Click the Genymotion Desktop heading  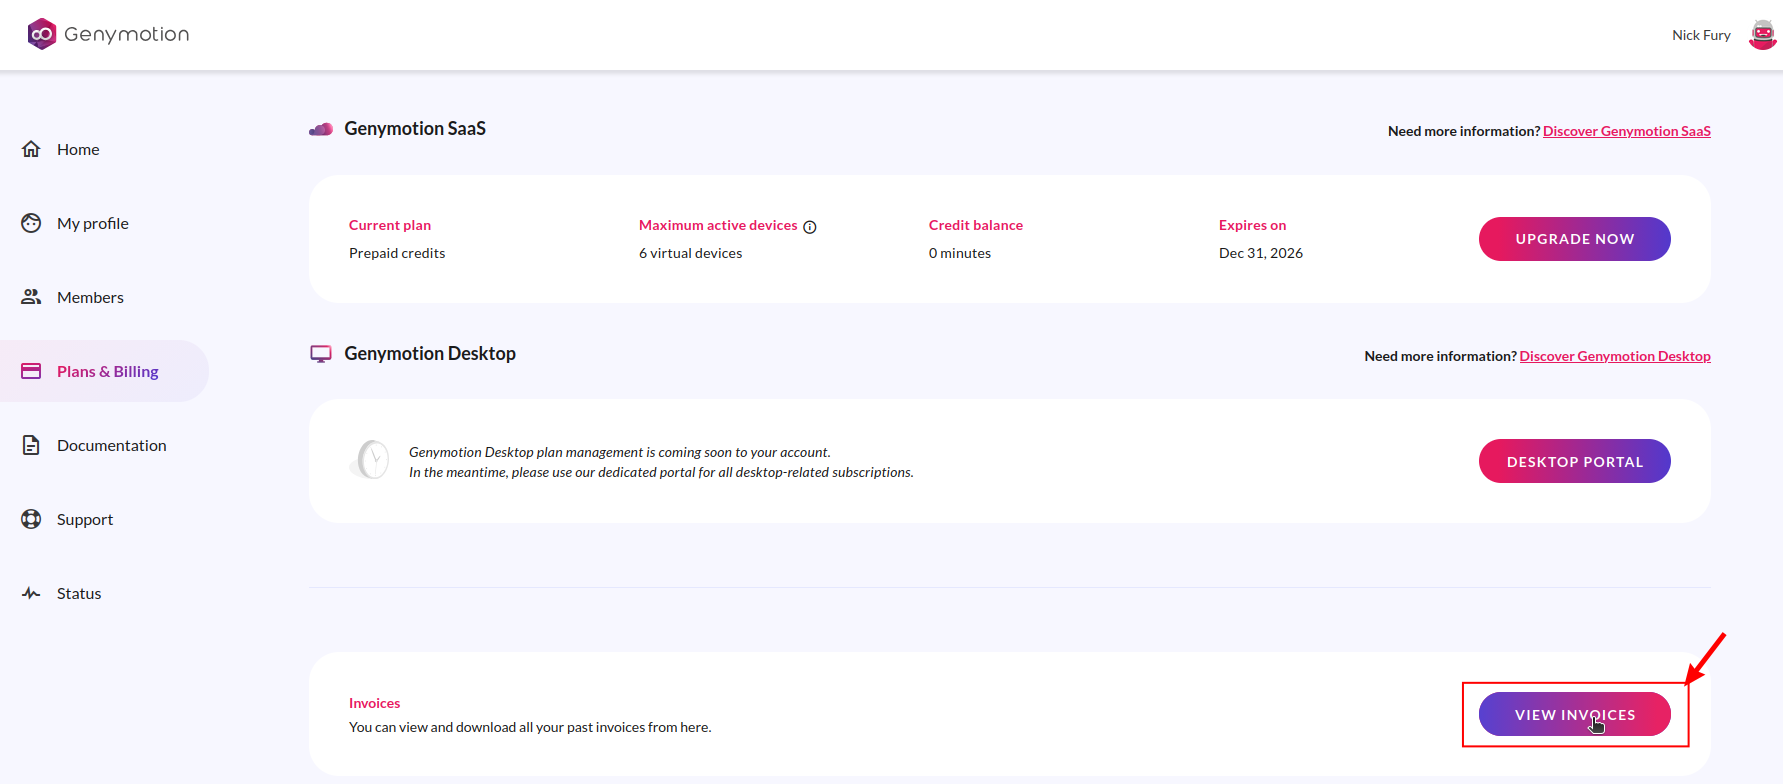point(430,354)
